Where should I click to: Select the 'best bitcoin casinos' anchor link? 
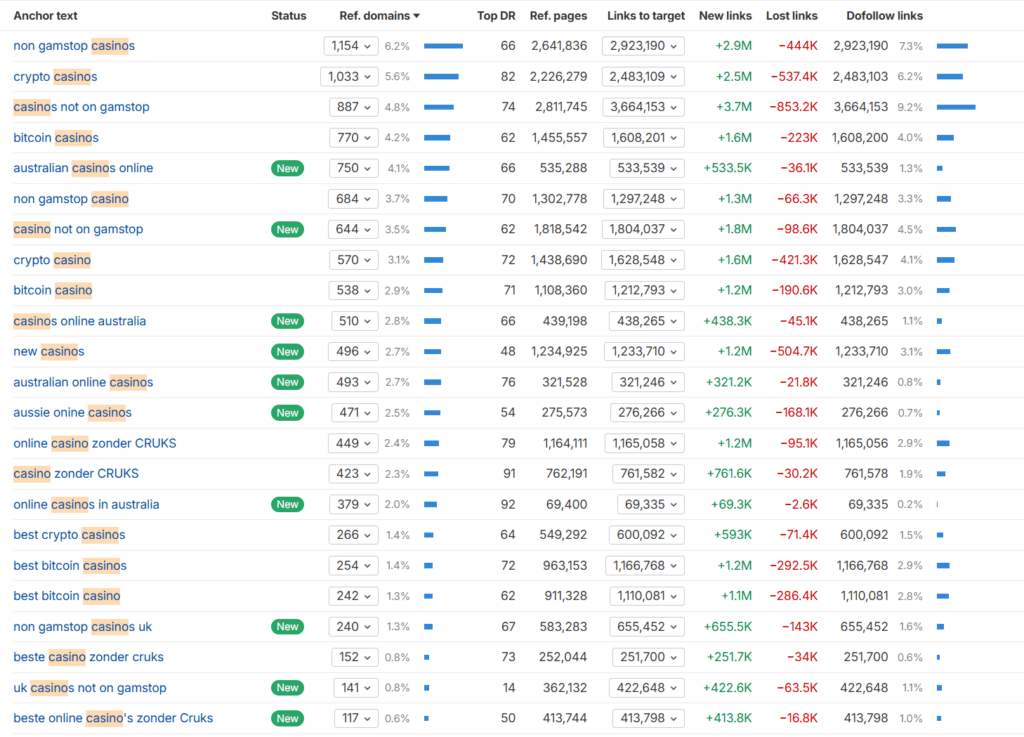coord(70,565)
